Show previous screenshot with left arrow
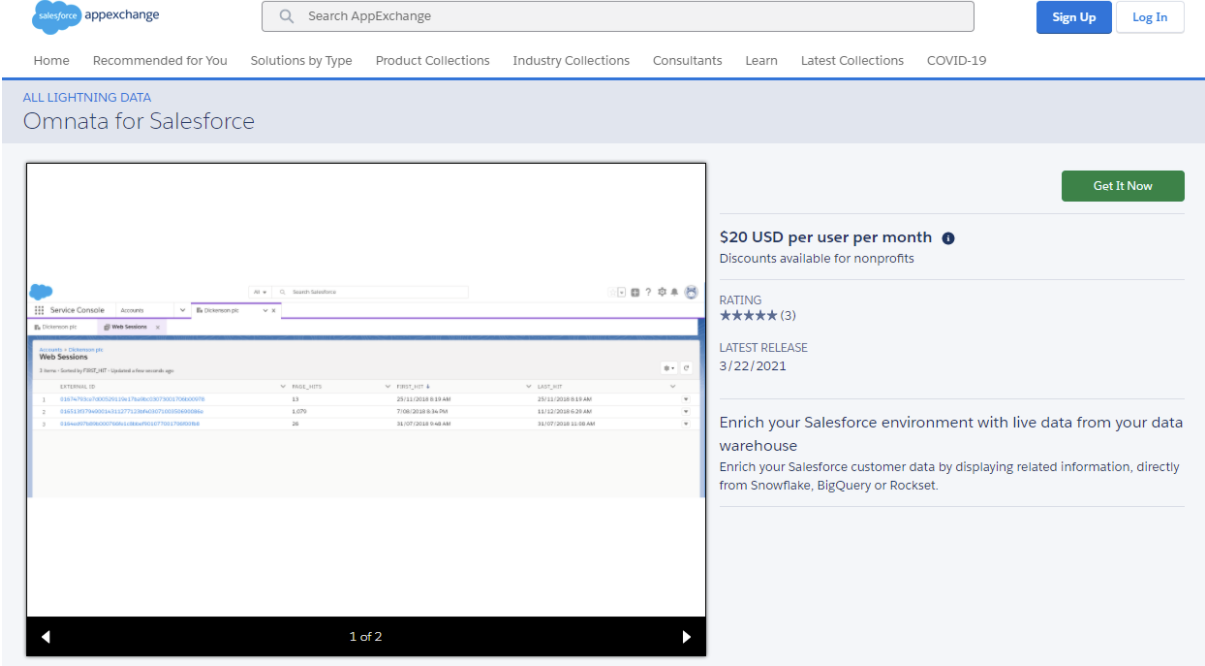The width and height of the screenshot is (1205, 666). (x=46, y=637)
